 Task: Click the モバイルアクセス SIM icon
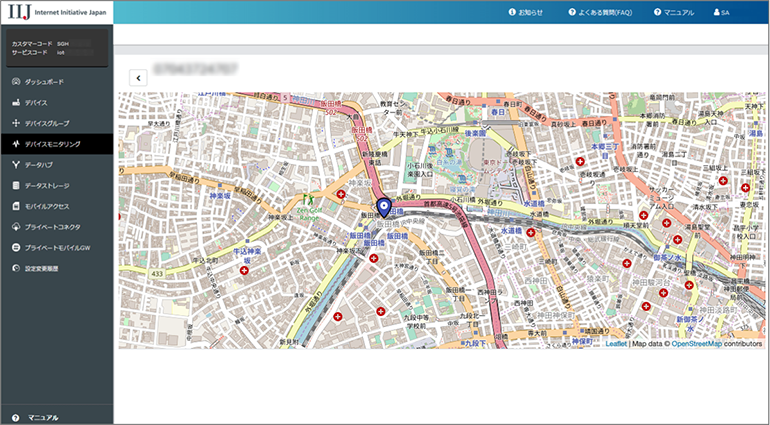[16, 206]
